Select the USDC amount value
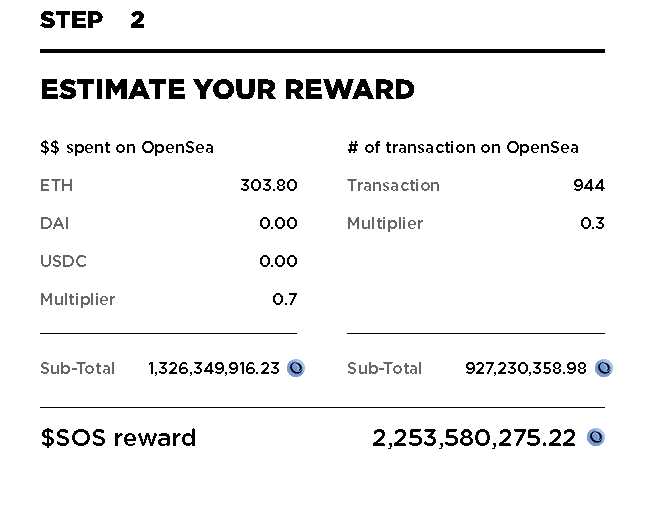The height and width of the screenshot is (516, 649). pos(278,261)
